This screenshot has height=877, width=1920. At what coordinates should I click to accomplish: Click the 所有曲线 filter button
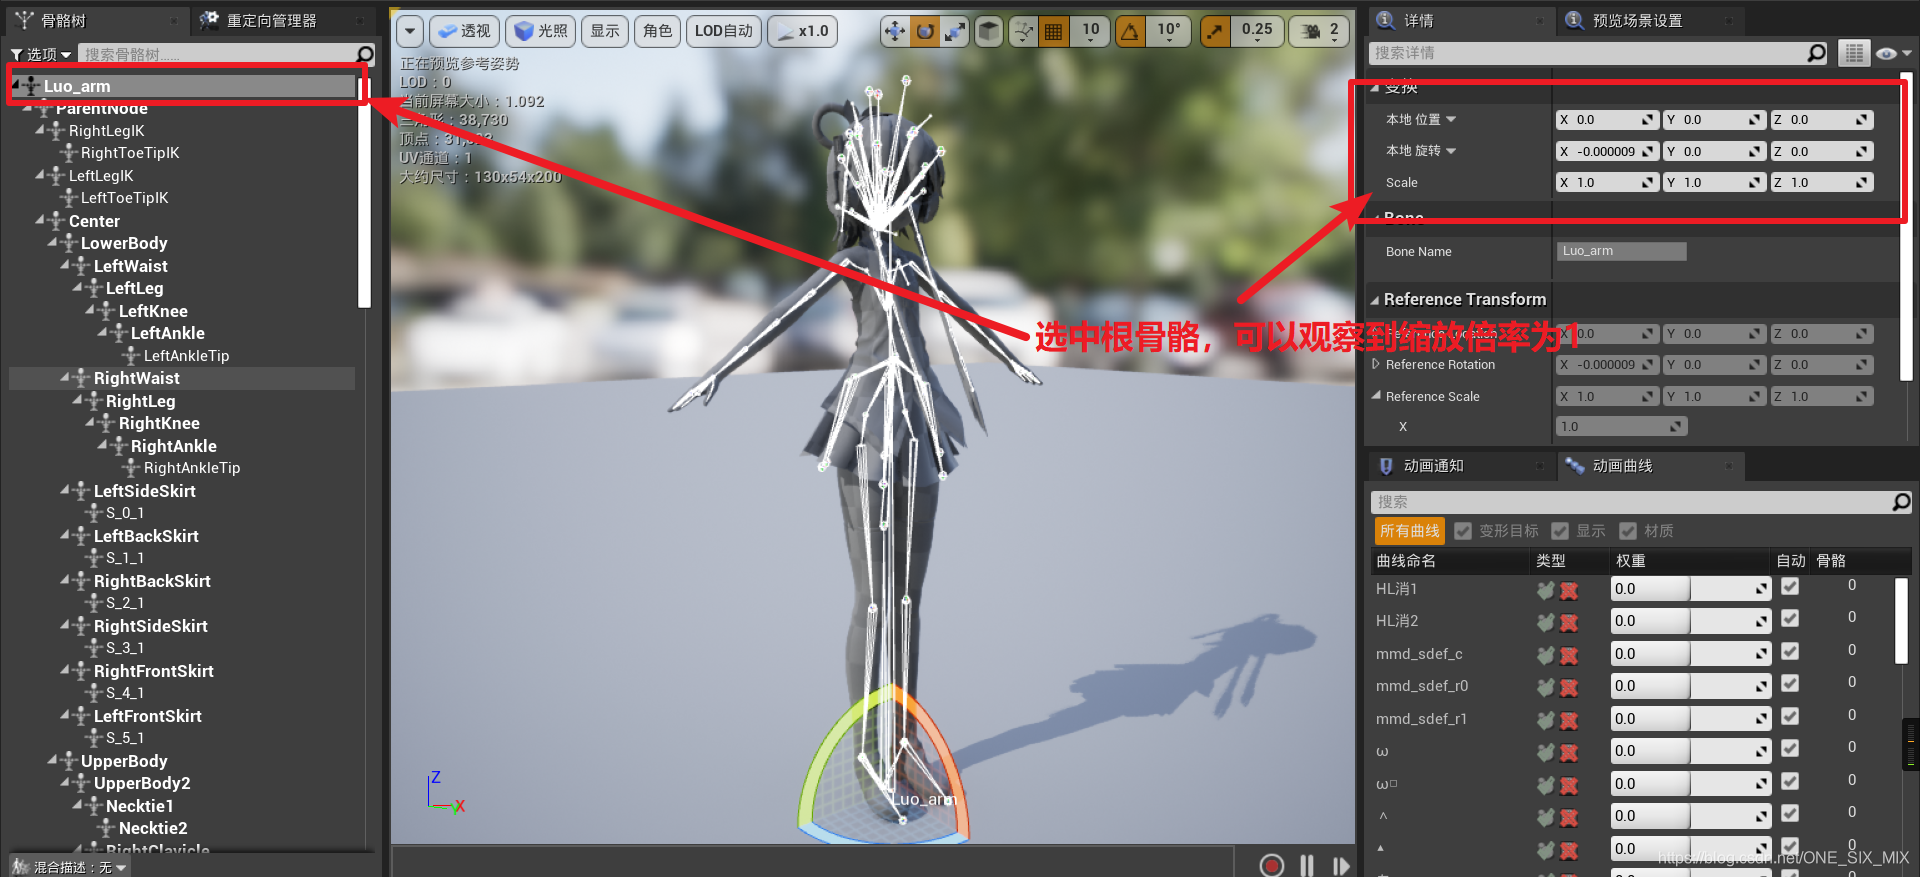click(1409, 531)
